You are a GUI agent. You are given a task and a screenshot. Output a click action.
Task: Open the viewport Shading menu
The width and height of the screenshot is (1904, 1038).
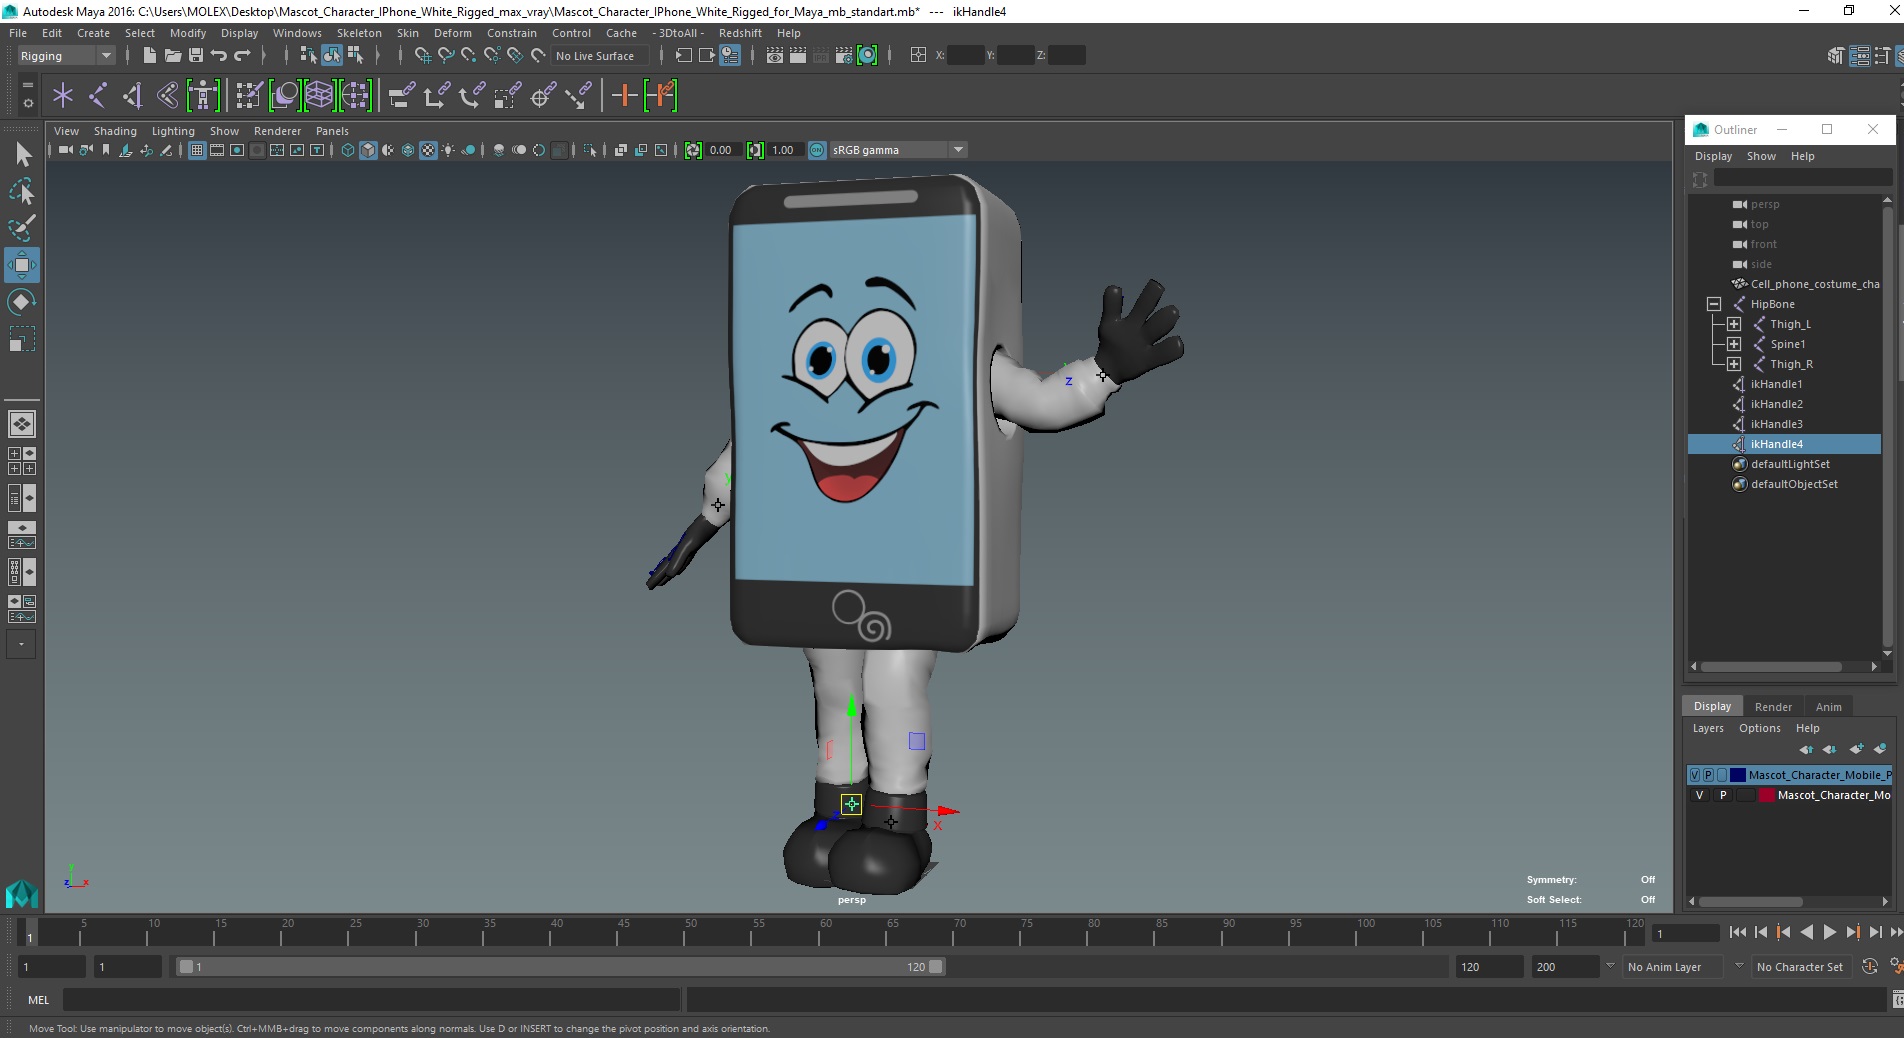115,131
